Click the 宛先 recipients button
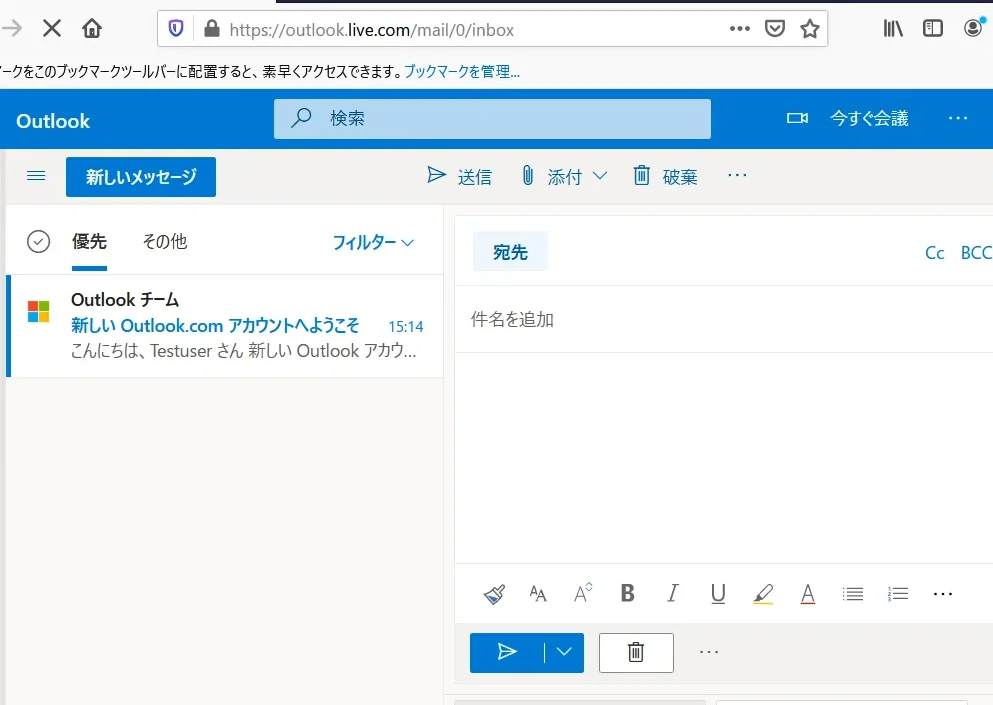 [510, 252]
